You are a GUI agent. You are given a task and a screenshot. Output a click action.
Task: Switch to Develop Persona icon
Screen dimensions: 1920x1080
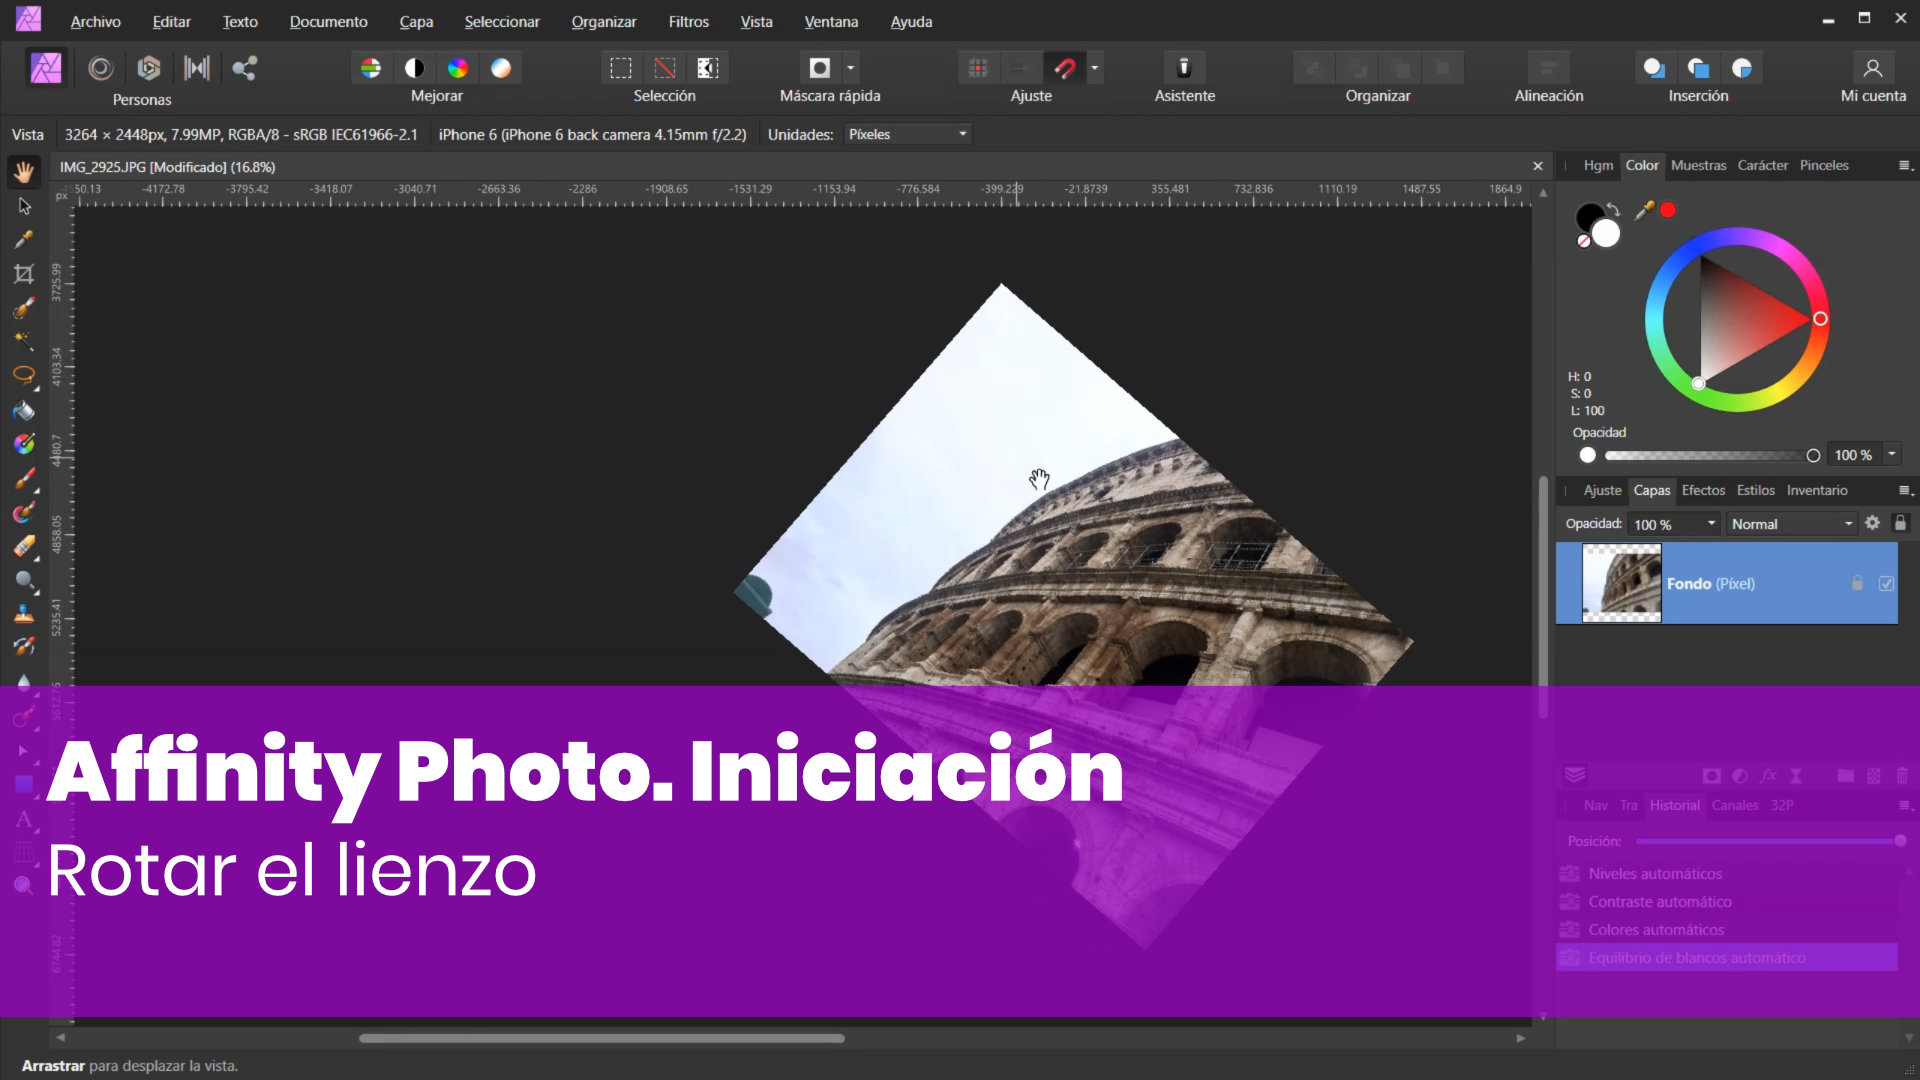(149, 68)
